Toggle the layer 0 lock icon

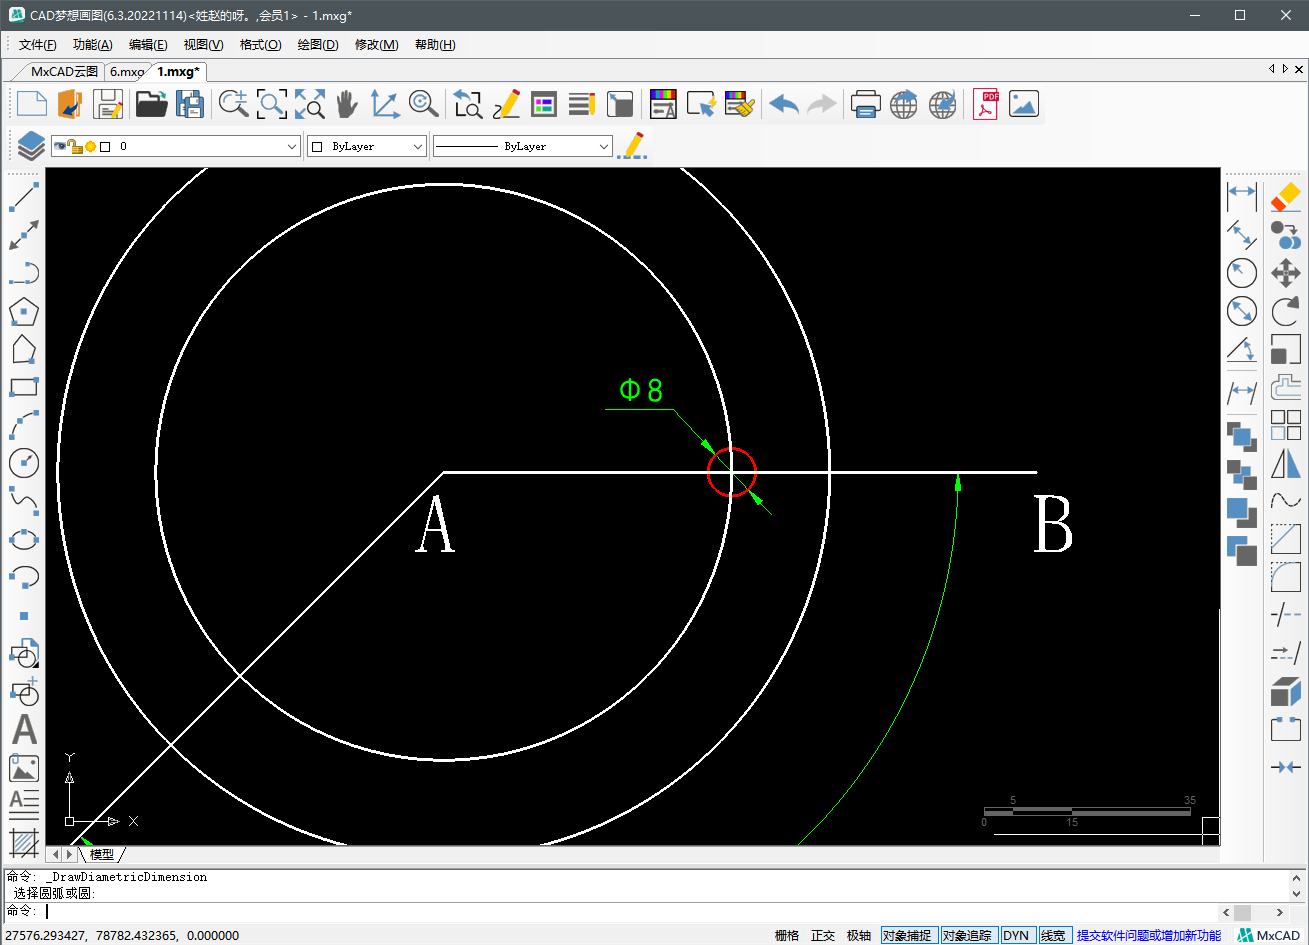(73, 146)
